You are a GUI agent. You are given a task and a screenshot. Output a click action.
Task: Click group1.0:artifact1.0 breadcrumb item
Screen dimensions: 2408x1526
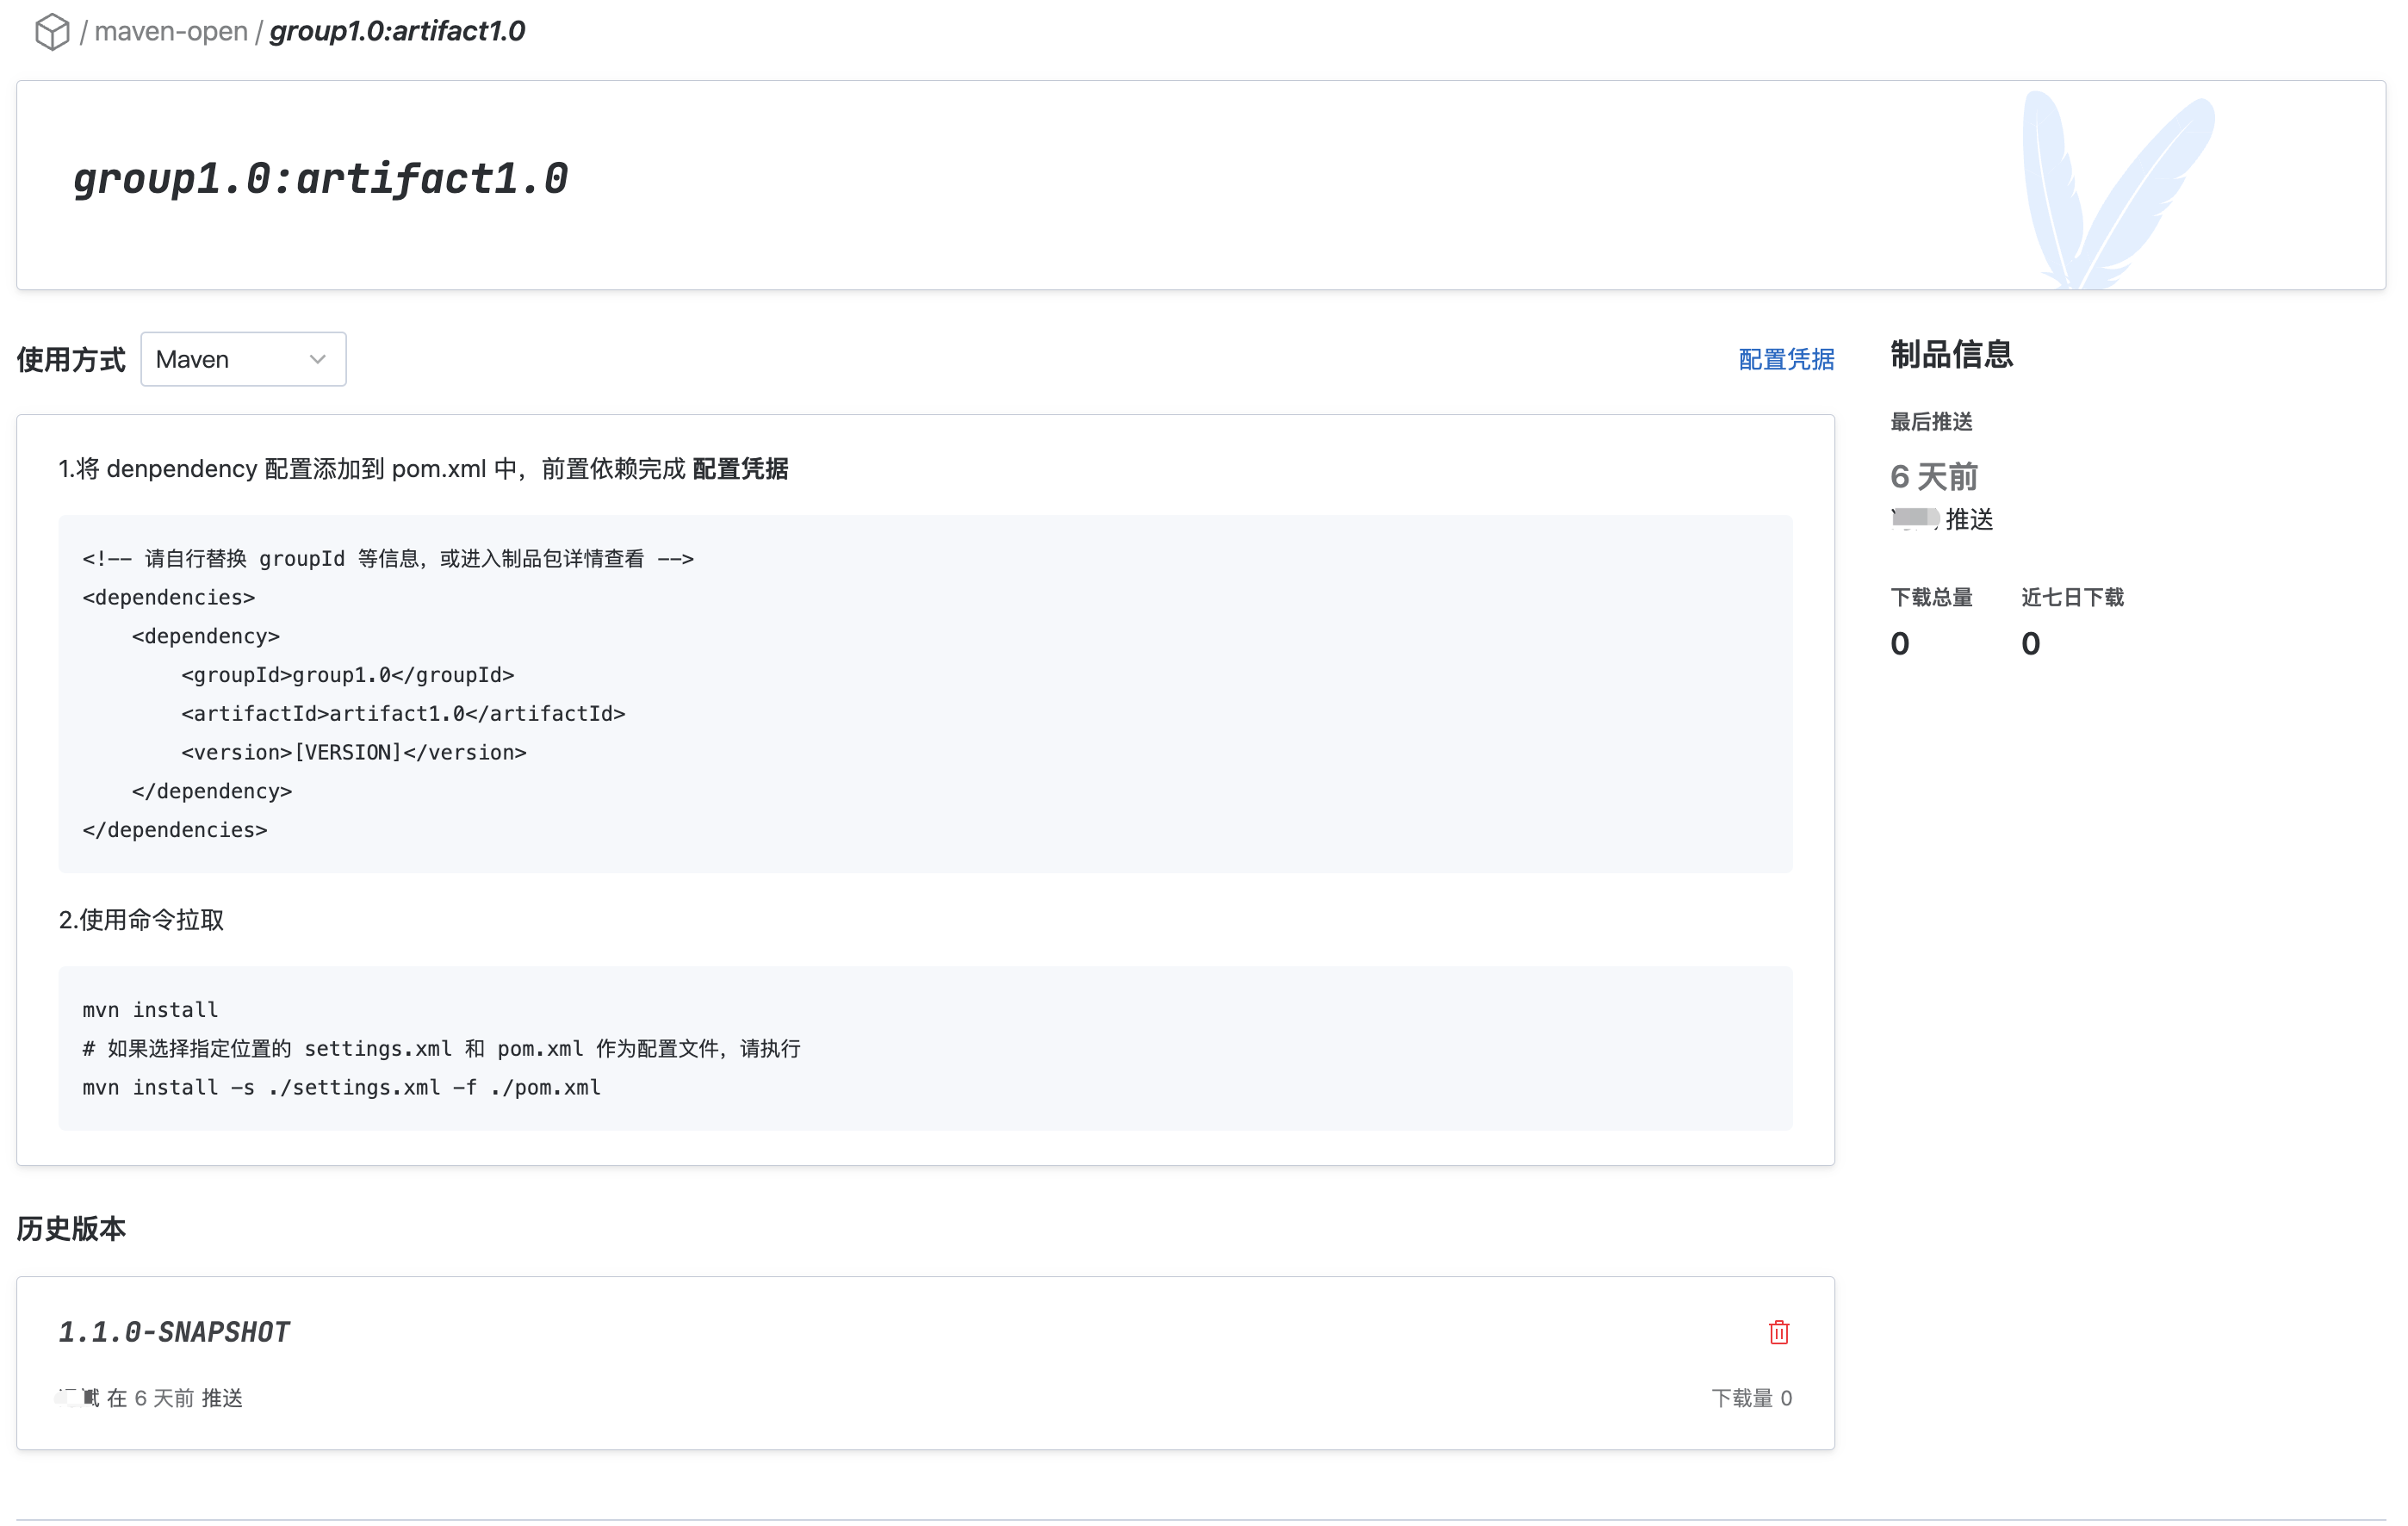(x=397, y=32)
